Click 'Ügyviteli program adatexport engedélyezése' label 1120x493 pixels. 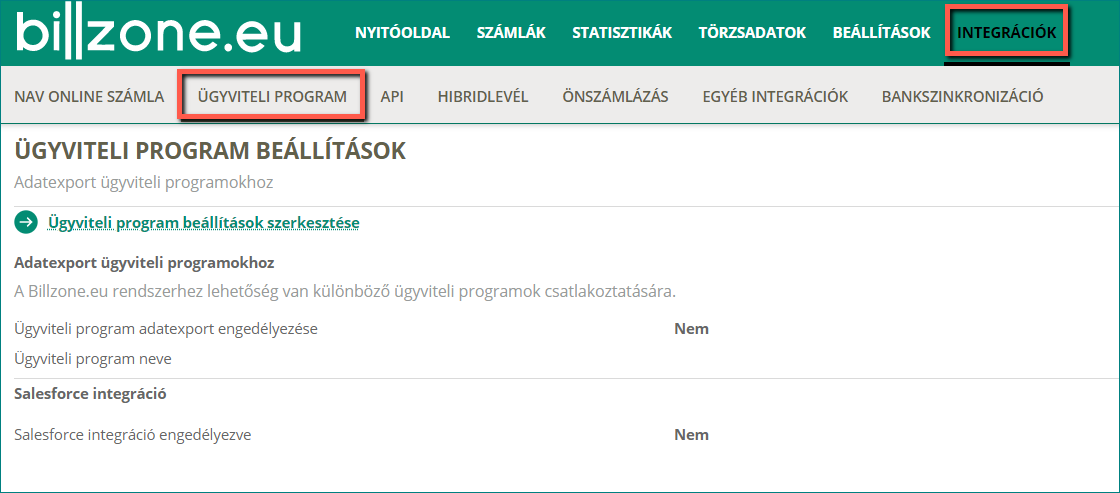166,329
